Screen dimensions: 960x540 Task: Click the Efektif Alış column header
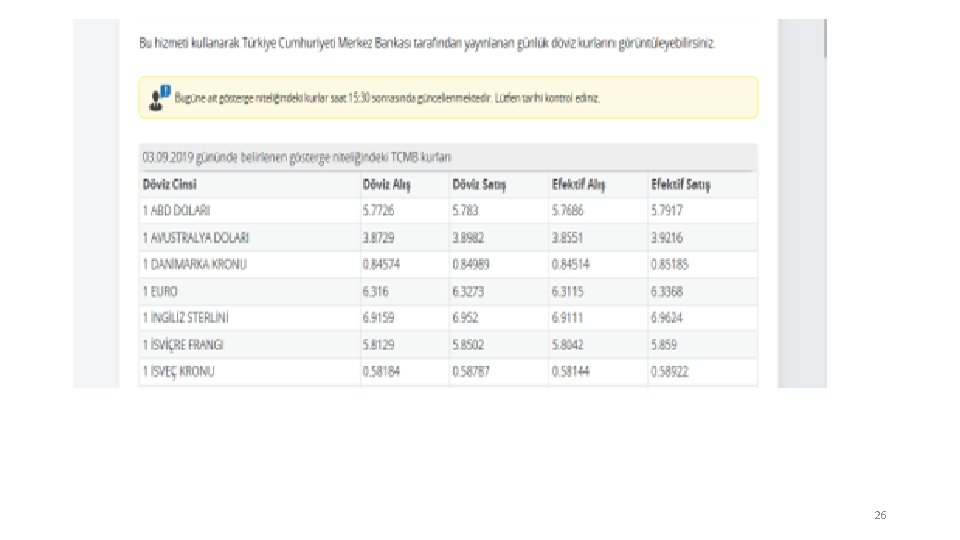point(579,185)
